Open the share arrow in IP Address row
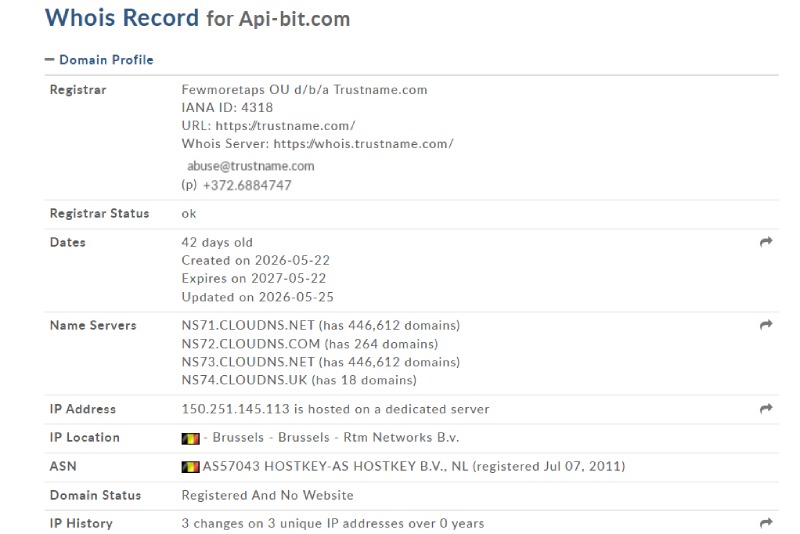800x534 pixels. [x=766, y=409]
